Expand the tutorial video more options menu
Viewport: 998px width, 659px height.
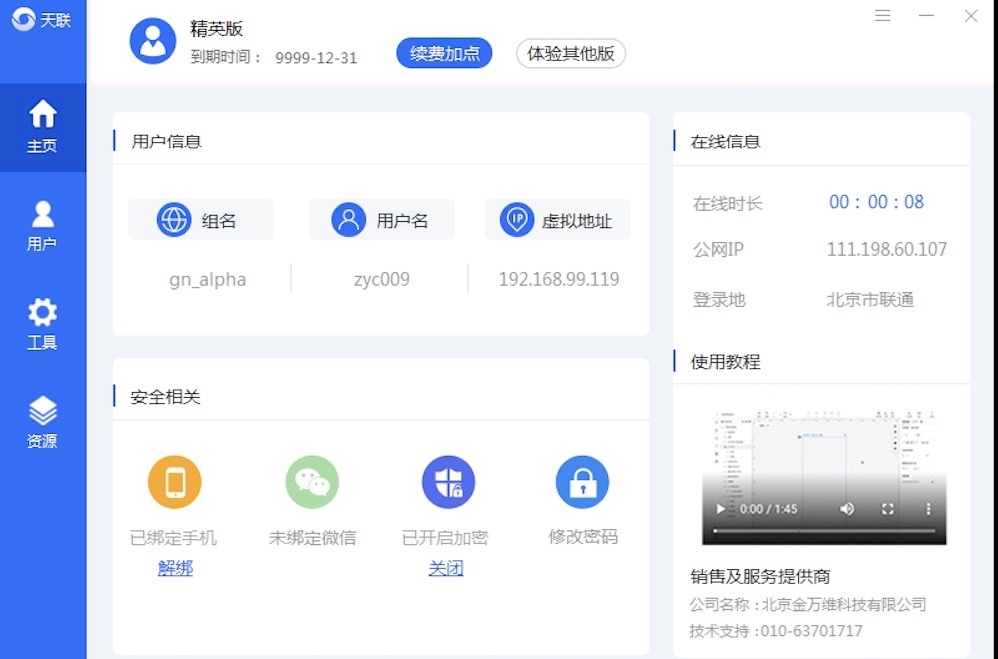coord(928,509)
